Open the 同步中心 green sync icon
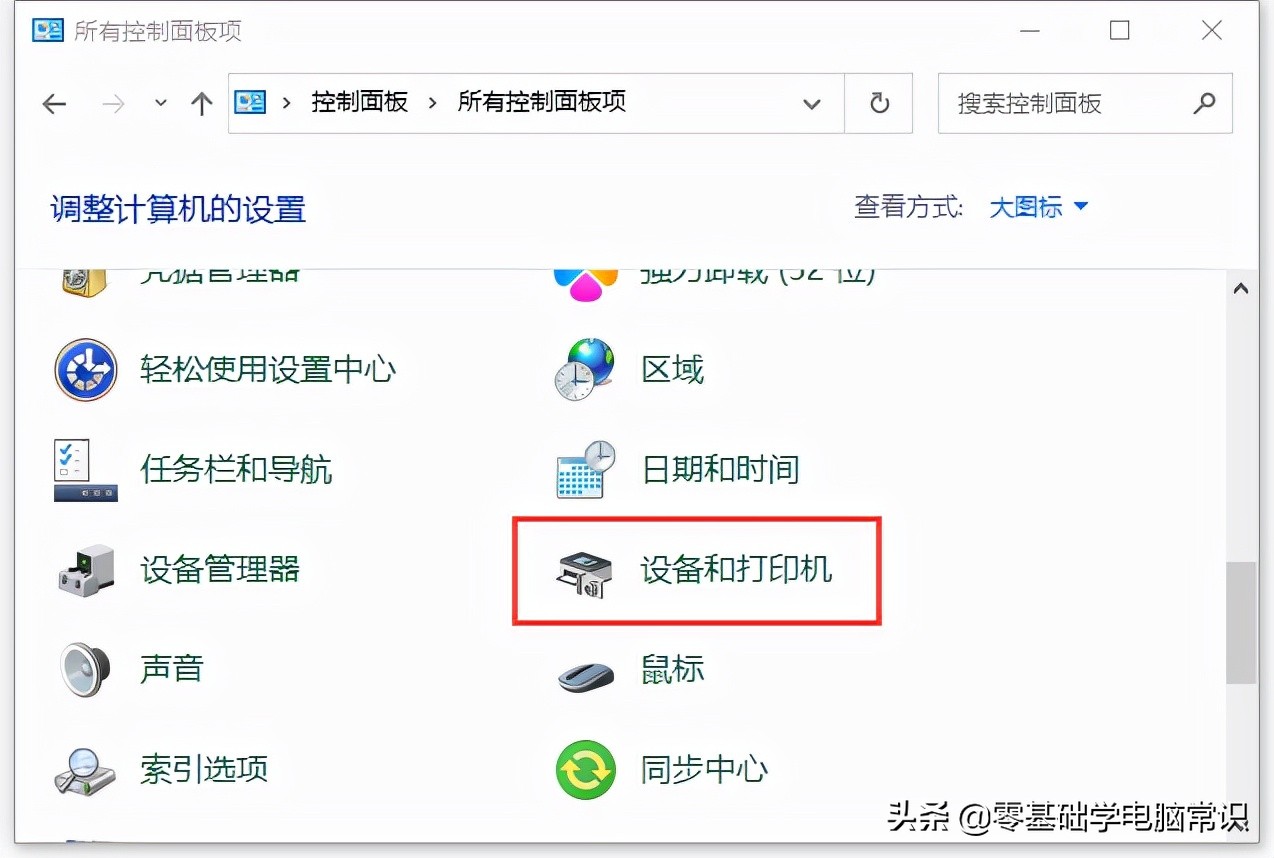 click(585, 770)
